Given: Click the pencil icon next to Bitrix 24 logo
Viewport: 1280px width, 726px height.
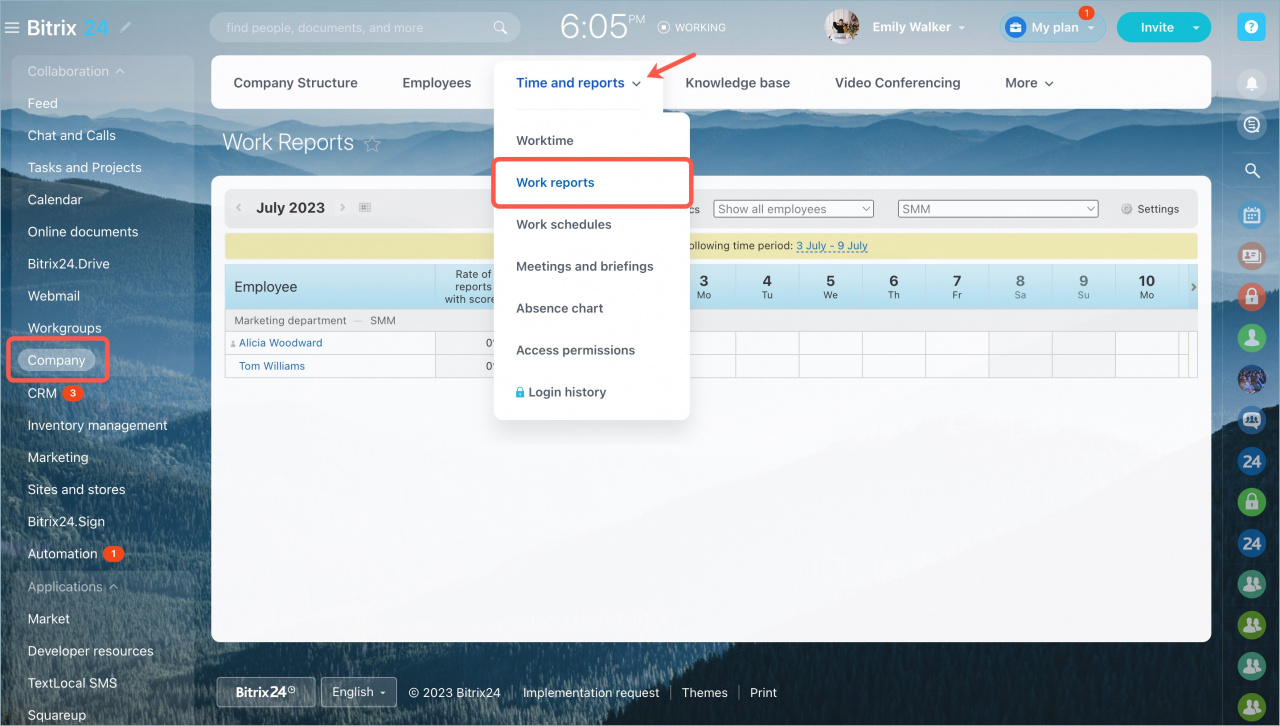Looking at the screenshot, I should pyautogui.click(x=125, y=28).
